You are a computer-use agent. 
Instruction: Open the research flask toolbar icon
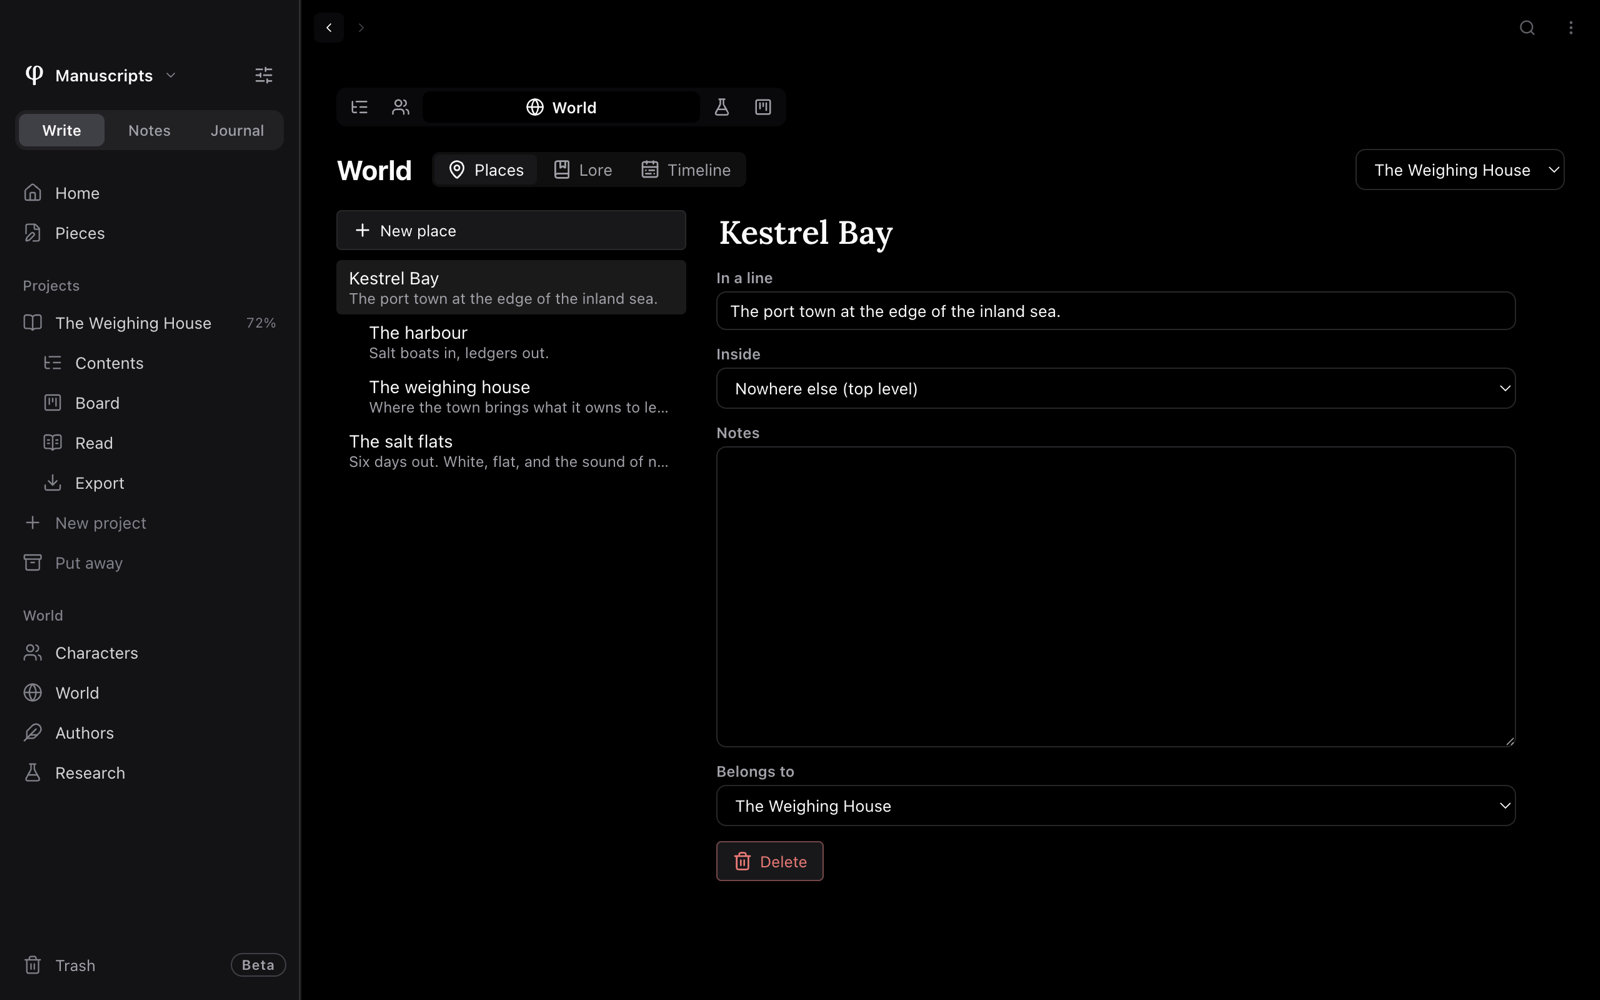pos(722,107)
